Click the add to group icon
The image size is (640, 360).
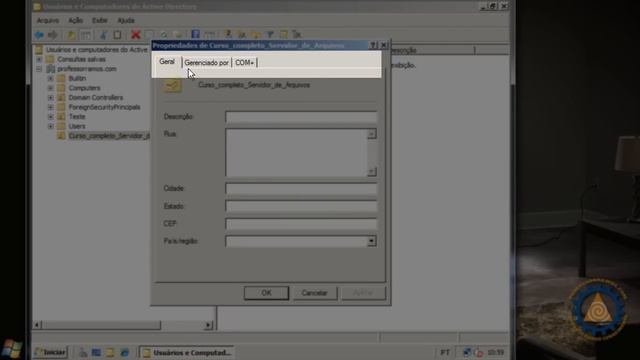(x=297, y=35)
